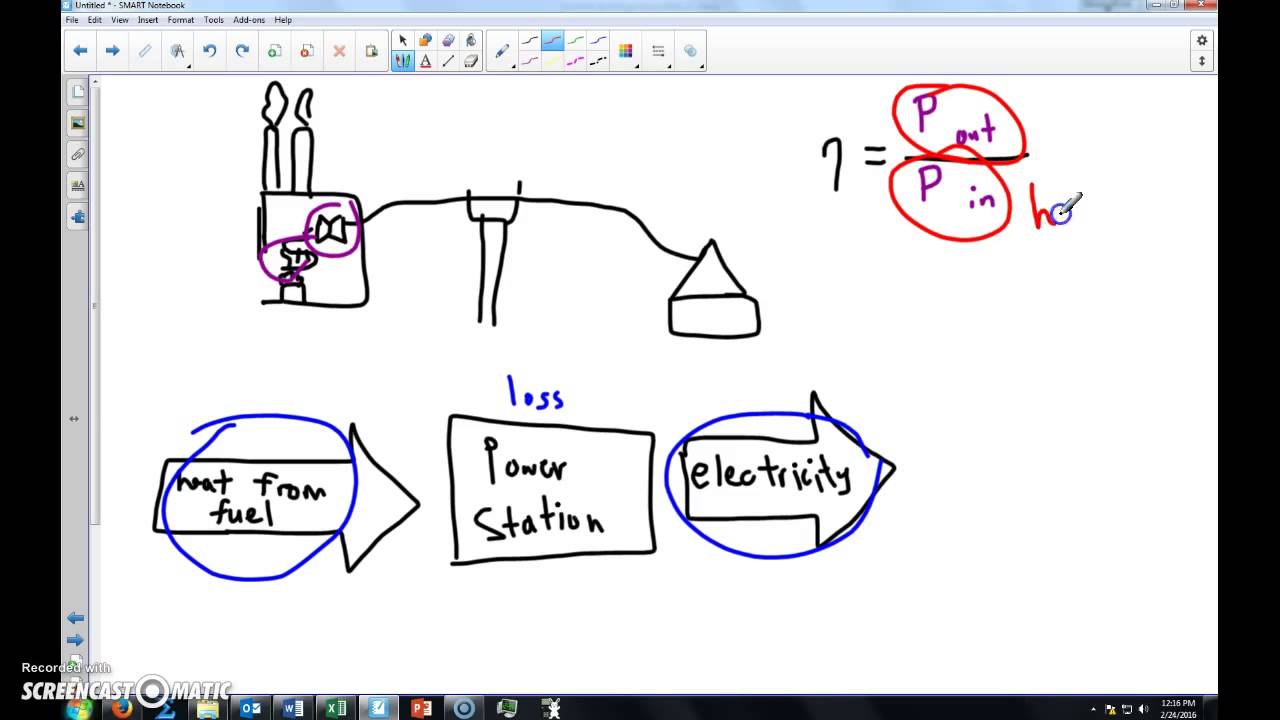This screenshot has width=1280, height=720.
Task: Open the Help menu
Action: (x=283, y=20)
